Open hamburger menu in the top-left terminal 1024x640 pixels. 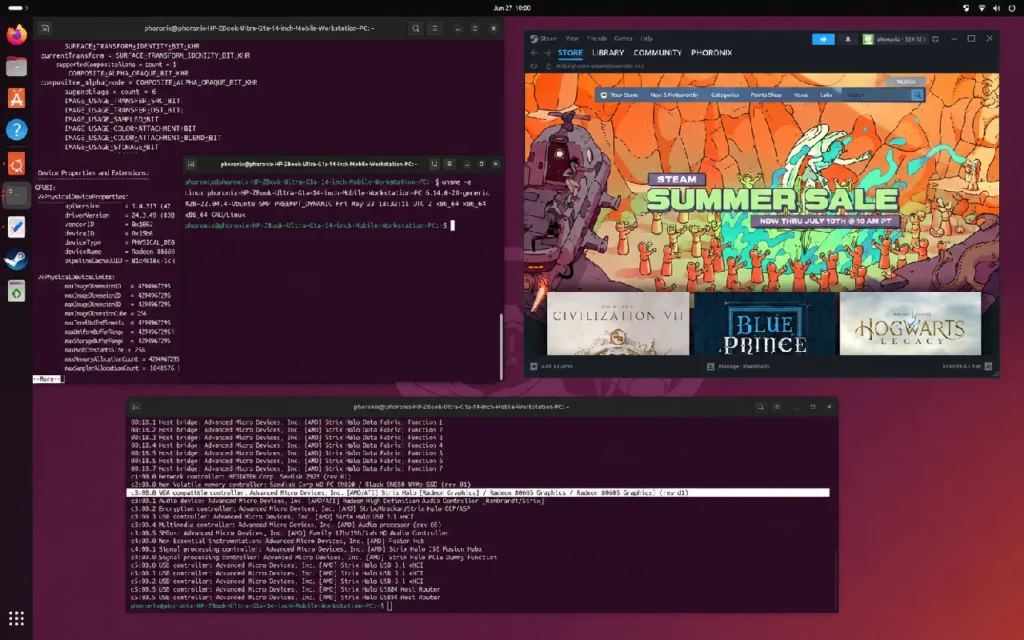click(x=434, y=28)
